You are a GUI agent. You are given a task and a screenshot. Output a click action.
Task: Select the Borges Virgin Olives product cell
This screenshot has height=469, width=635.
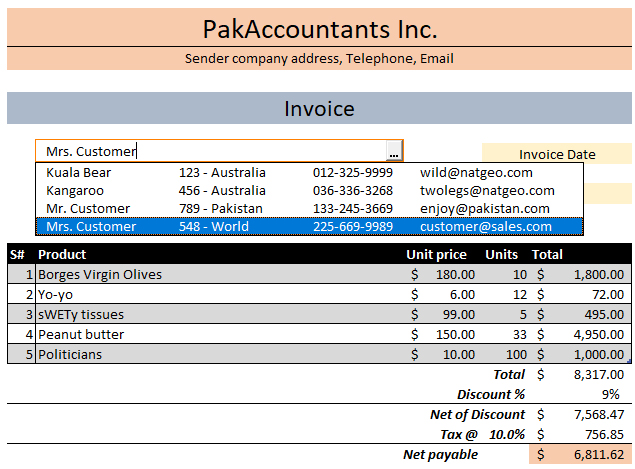219,275
